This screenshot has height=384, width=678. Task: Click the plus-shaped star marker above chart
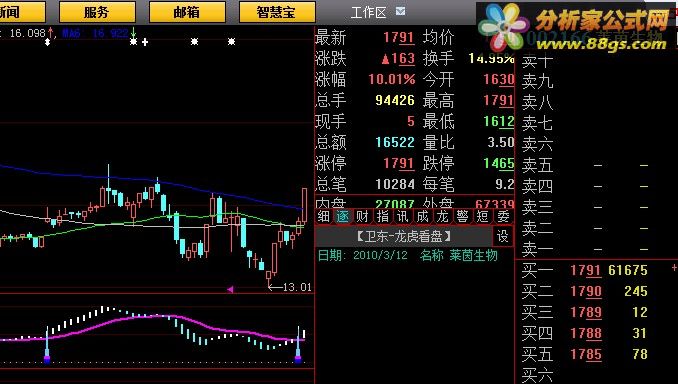coord(145,42)
